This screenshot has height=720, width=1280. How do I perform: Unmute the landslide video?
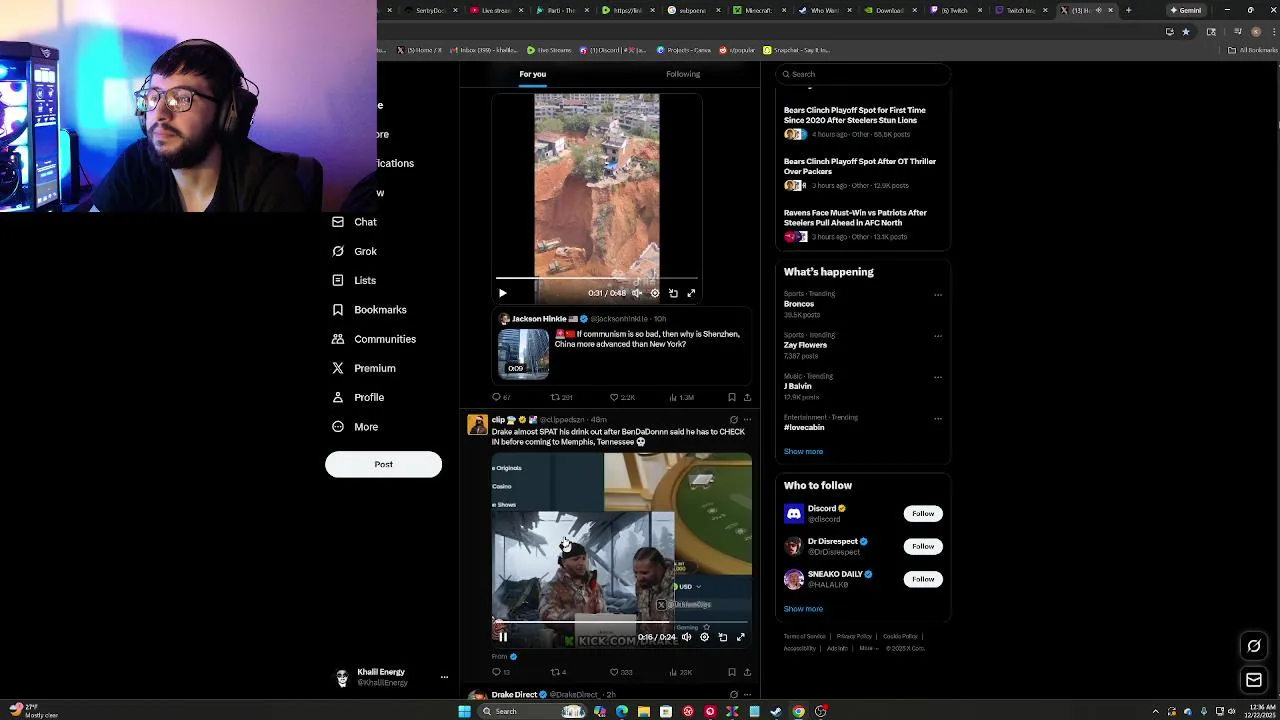pos(637,293)
